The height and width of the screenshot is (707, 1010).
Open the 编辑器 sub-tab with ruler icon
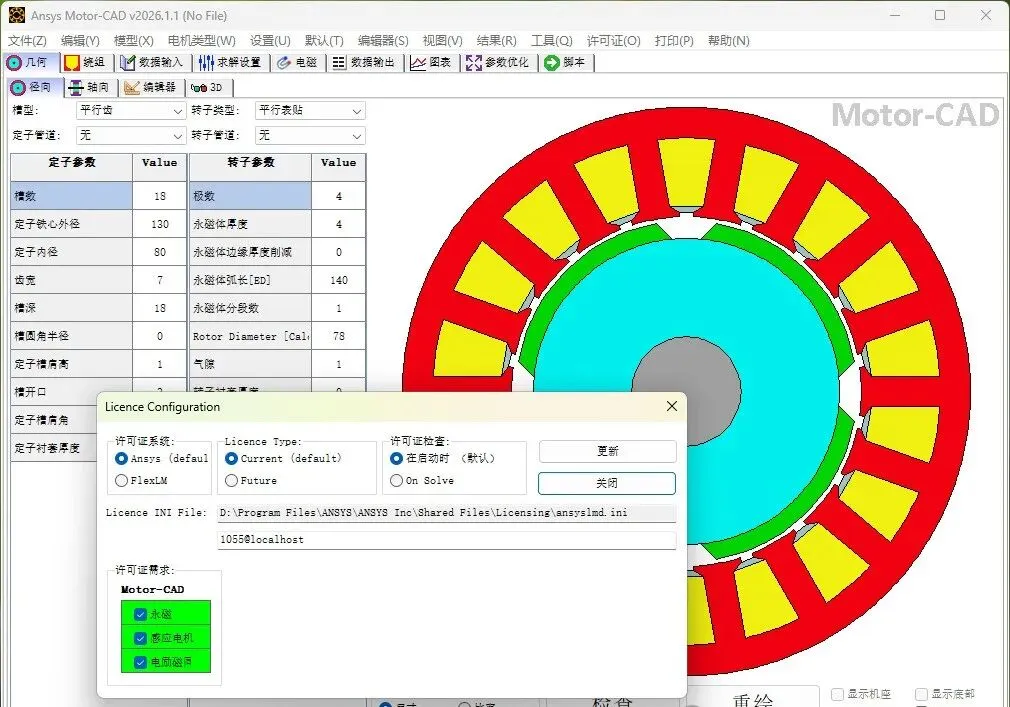[x=151, y=87]
